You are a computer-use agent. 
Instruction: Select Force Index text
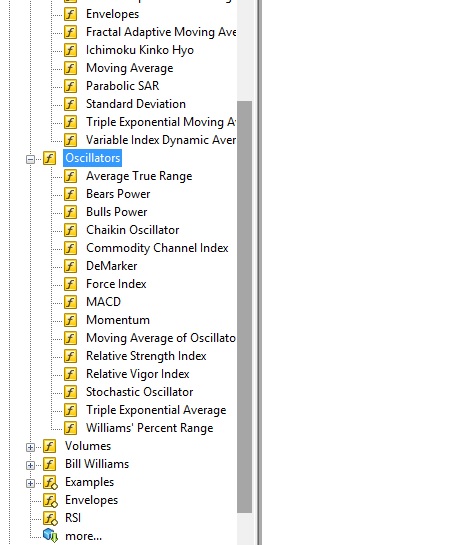click(x=116, y=284)
